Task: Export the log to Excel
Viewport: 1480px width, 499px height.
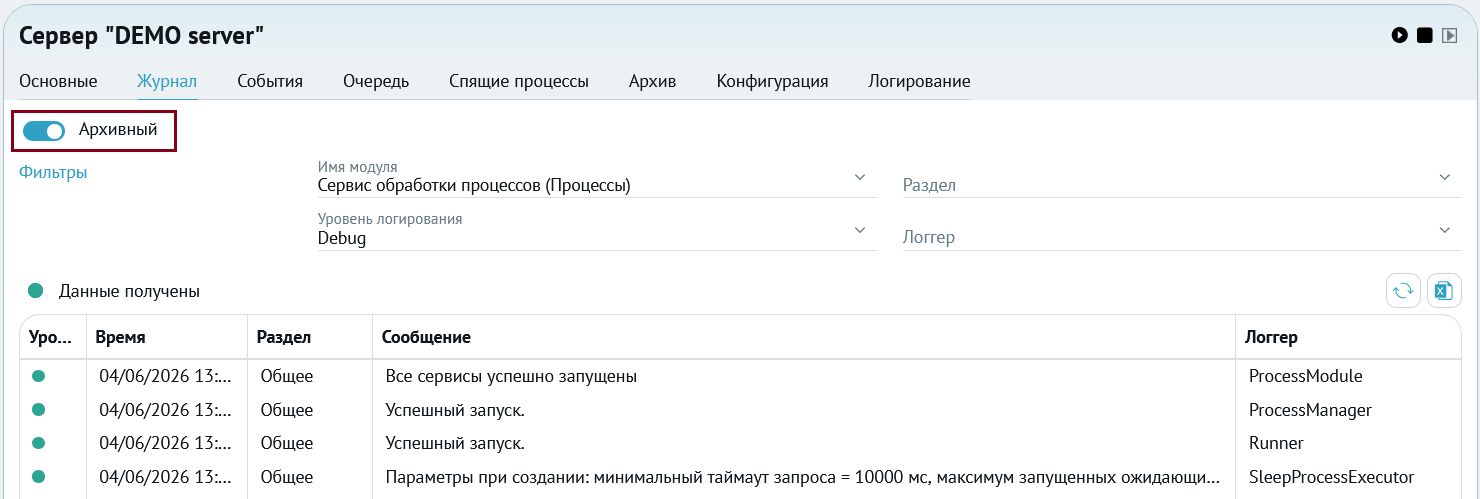Action: (1443, 291)
